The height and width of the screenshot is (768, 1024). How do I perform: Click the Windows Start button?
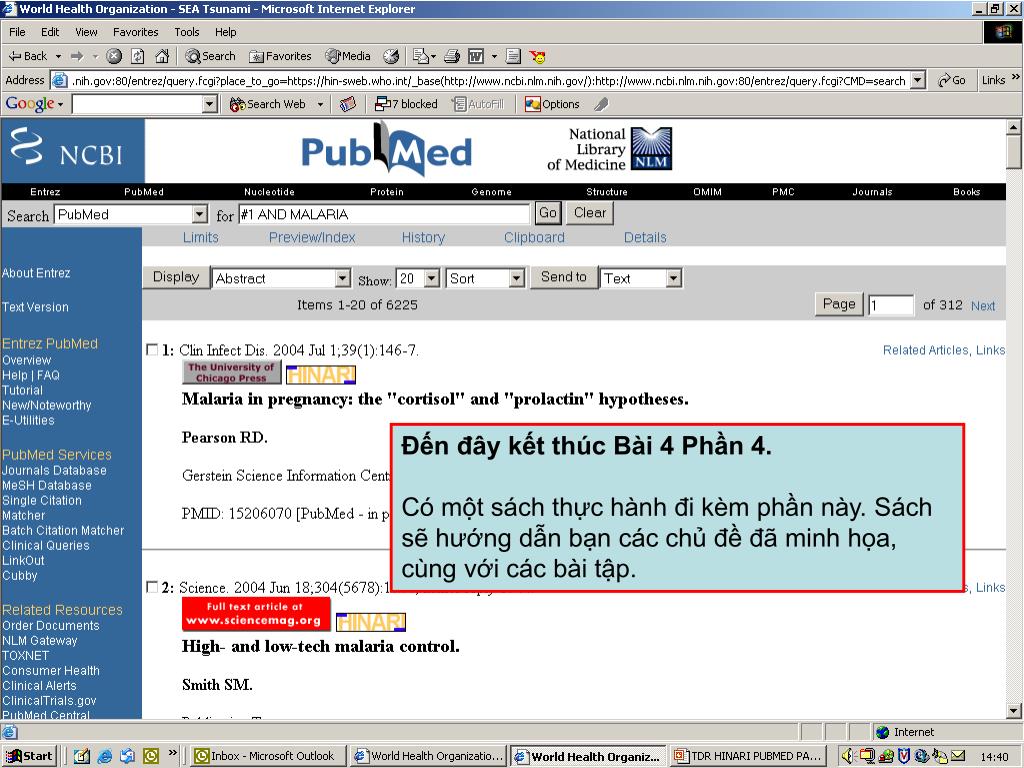[29, 756]
